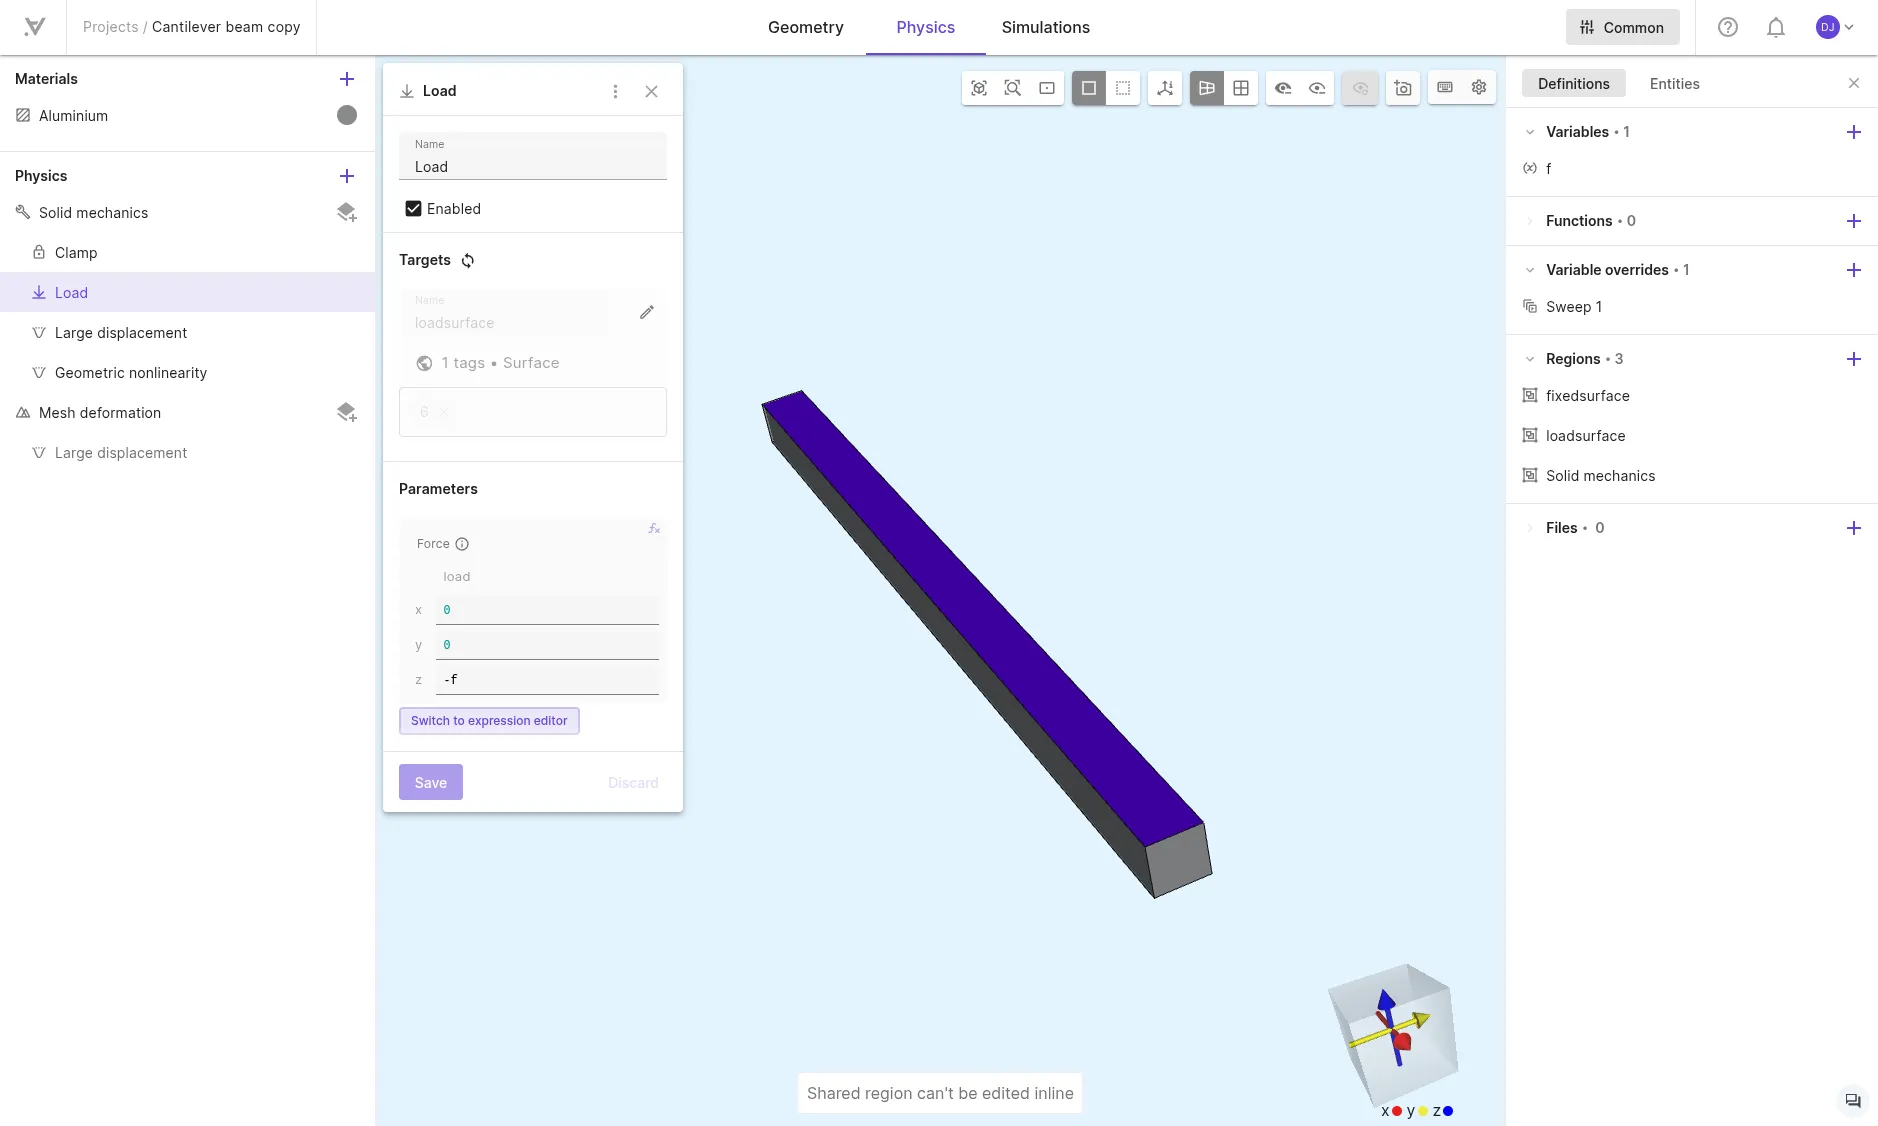Add a new physics with plus icon
Screen dimensions: 1878x1126
pyautogui.click(x=347, y=176)
